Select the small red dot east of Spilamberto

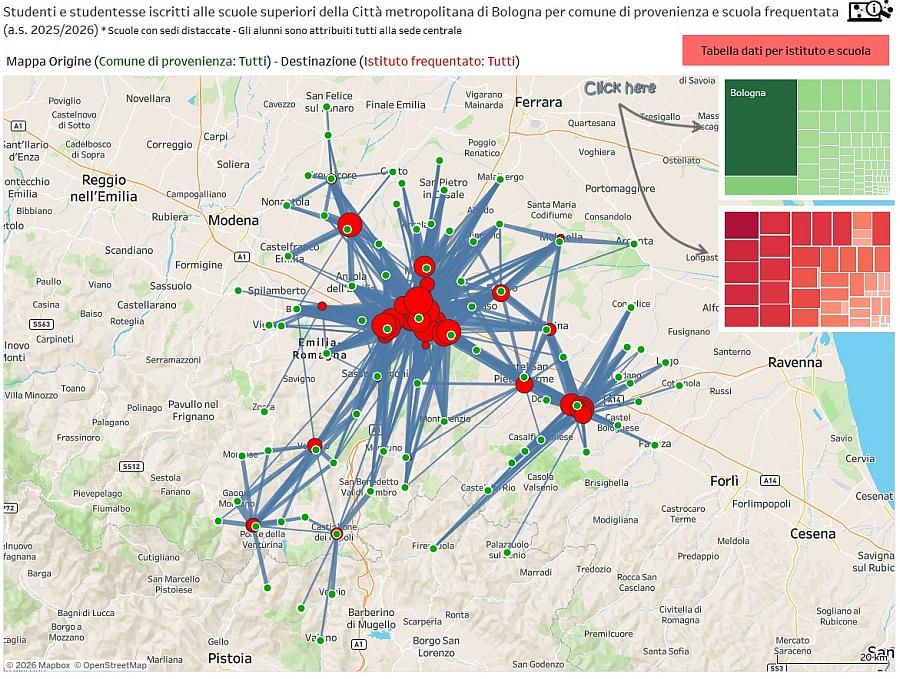tap(322, 306)
